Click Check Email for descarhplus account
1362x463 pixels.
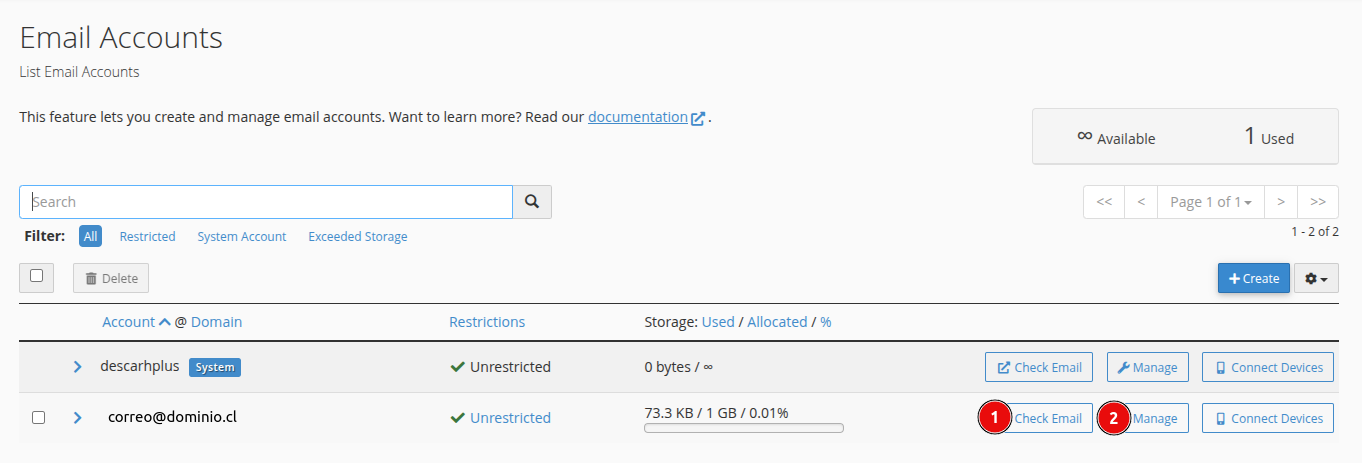[1039, 367]
